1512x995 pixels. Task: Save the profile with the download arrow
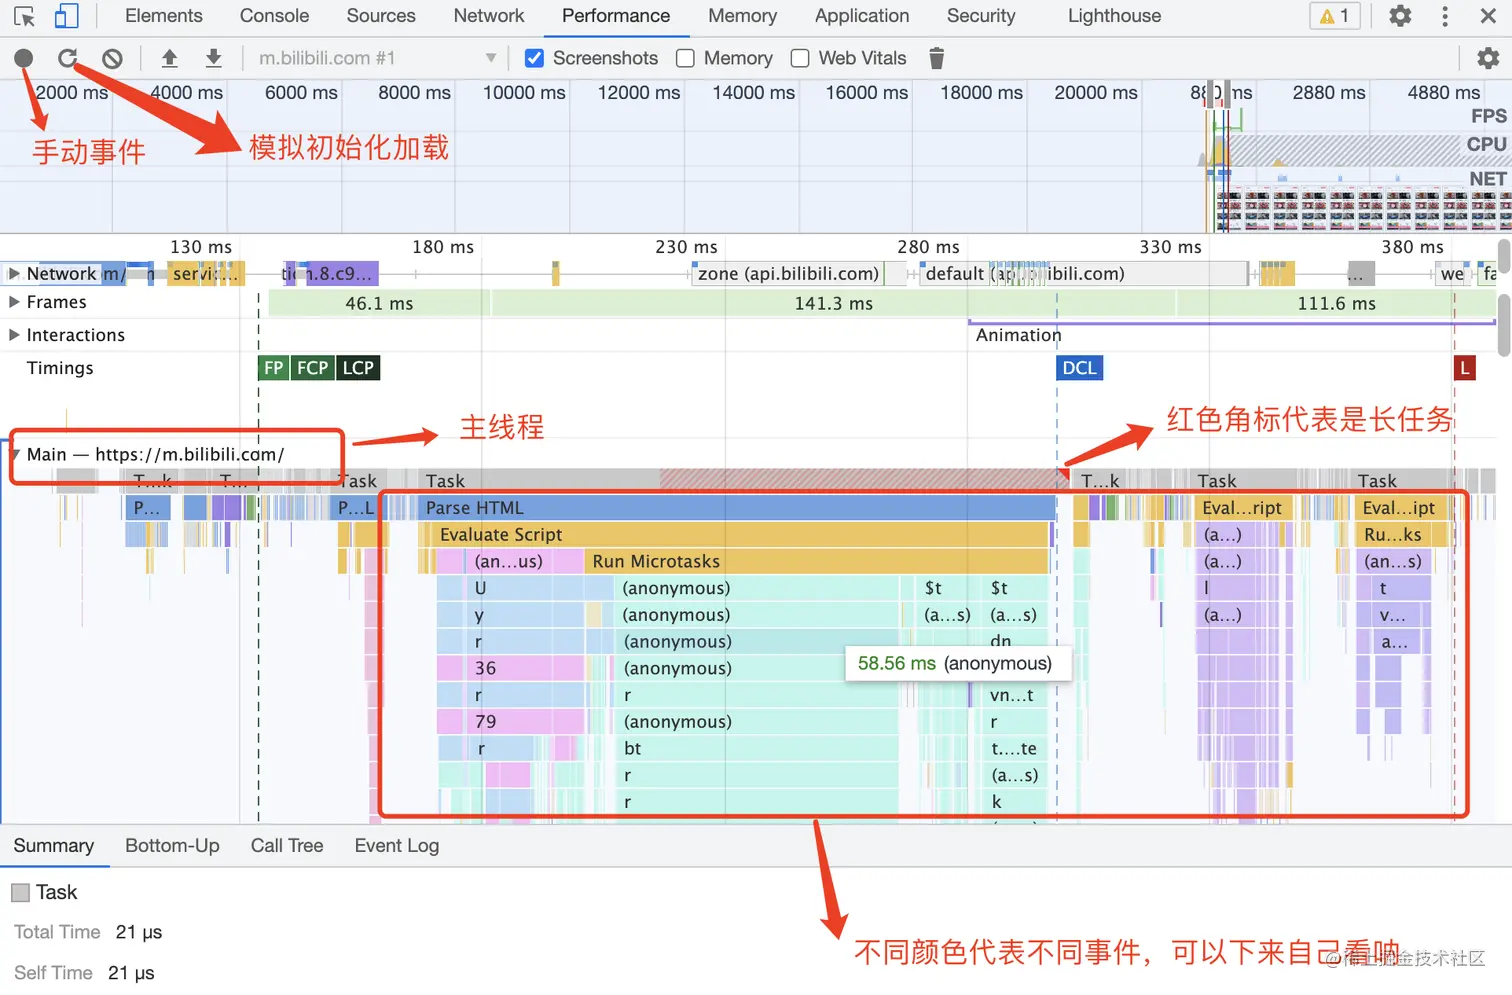click(x=214, y=58)
